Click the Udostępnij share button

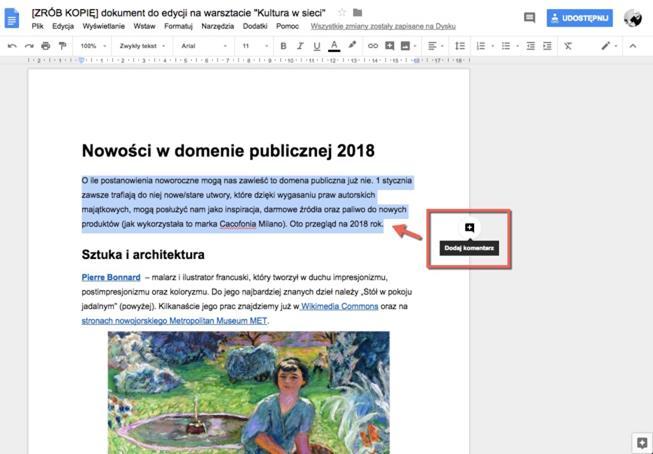tap(580, 18)
